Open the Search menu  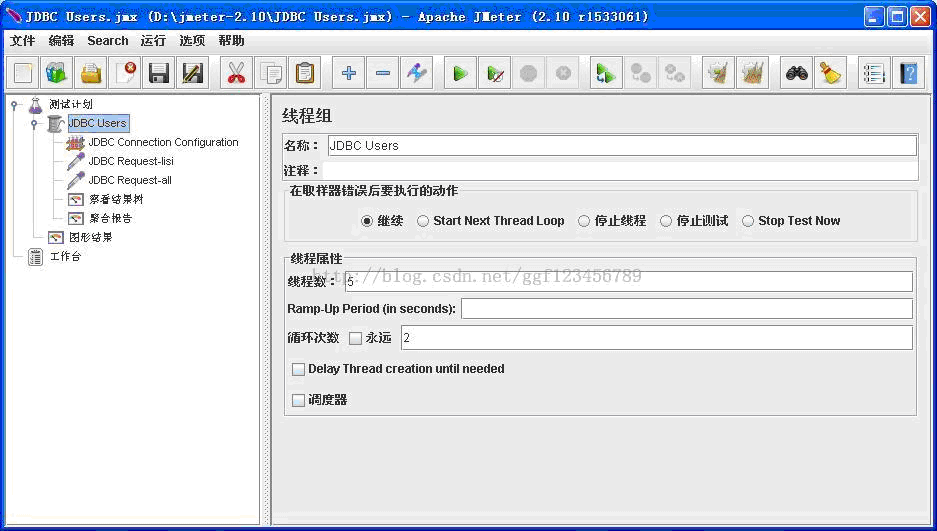tap(108, 41)
